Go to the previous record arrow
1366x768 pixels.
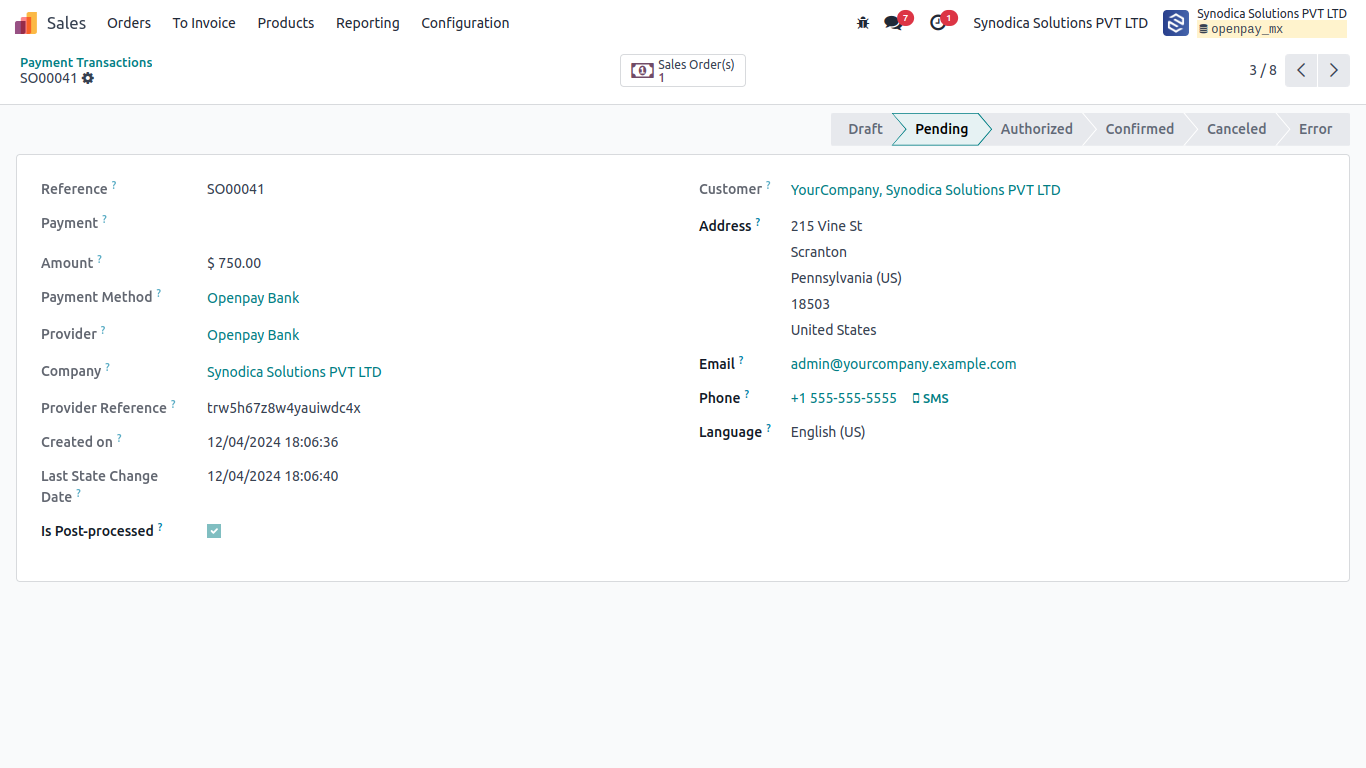(x=1301, y=71)
